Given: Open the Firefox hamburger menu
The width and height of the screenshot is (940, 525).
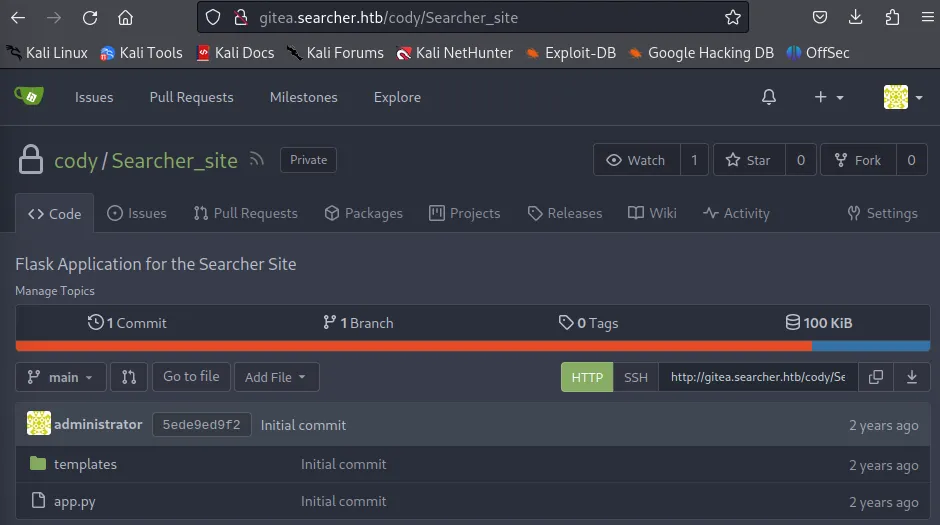Looking at the screenshot, I should click(927, 17).
